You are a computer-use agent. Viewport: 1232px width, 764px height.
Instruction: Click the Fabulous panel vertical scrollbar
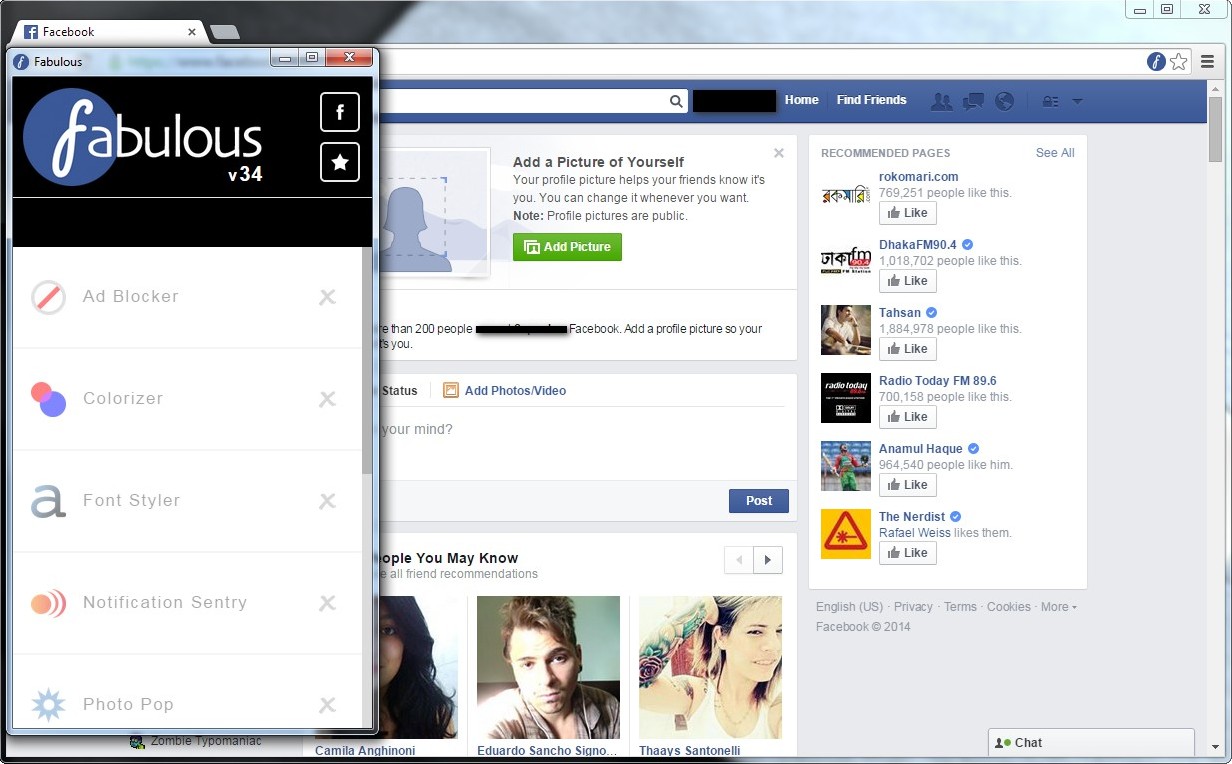pos(367,360)
